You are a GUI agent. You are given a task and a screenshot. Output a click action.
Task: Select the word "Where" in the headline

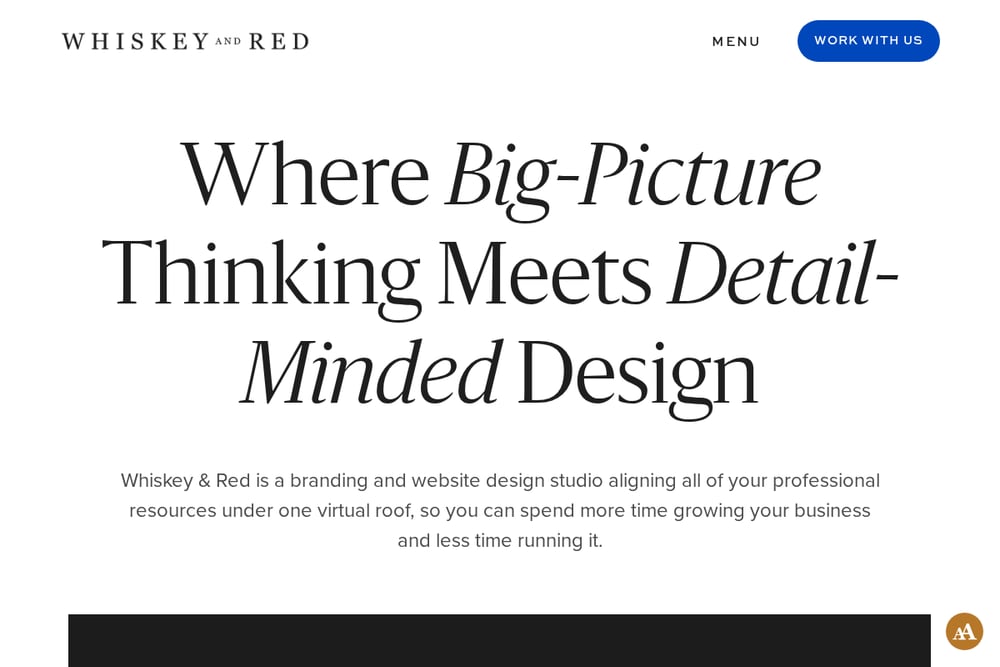click(x=305, y=175)
